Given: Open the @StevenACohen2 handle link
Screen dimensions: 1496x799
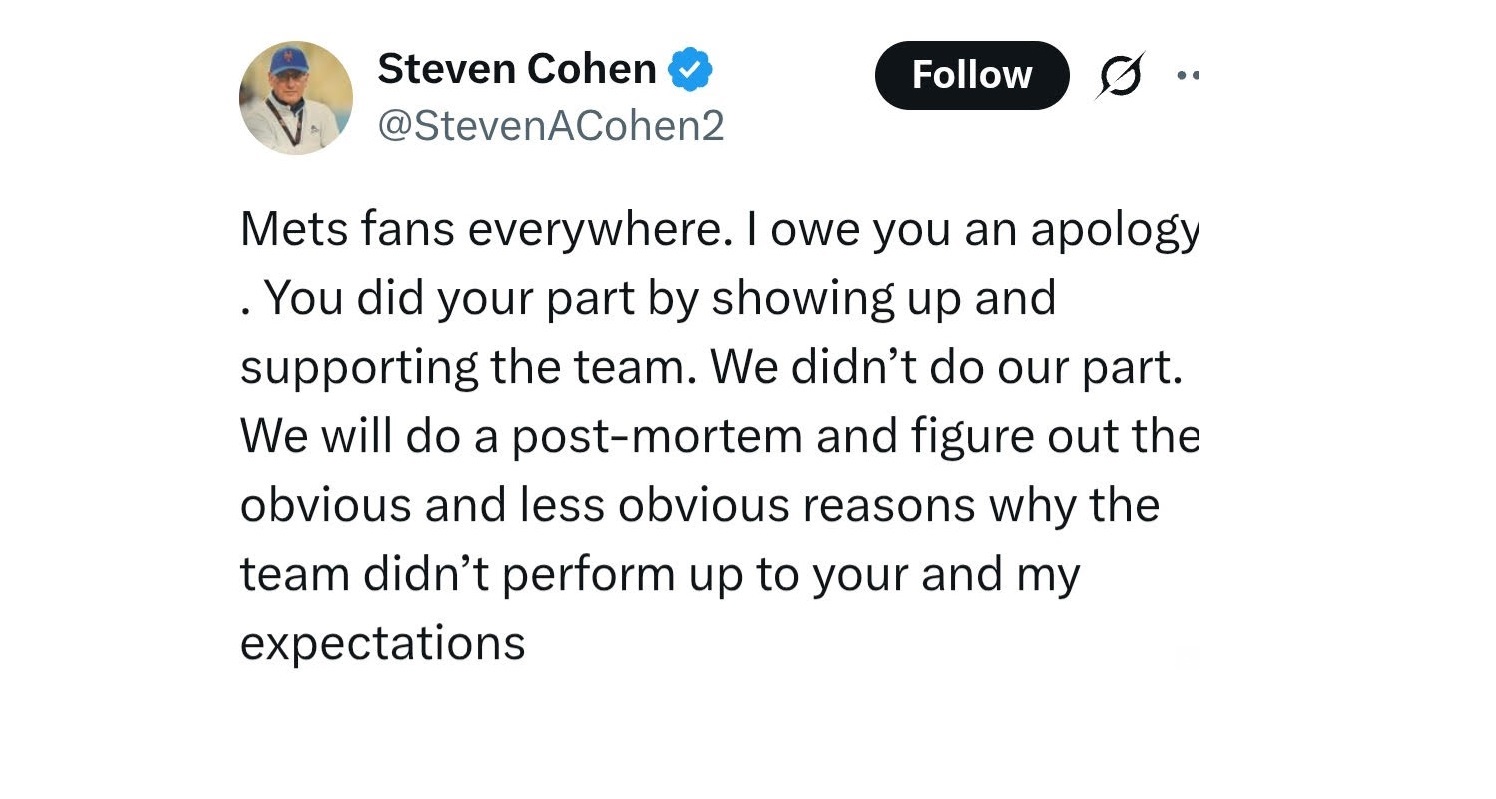Looking at the screenshot, I should point(550,126).
